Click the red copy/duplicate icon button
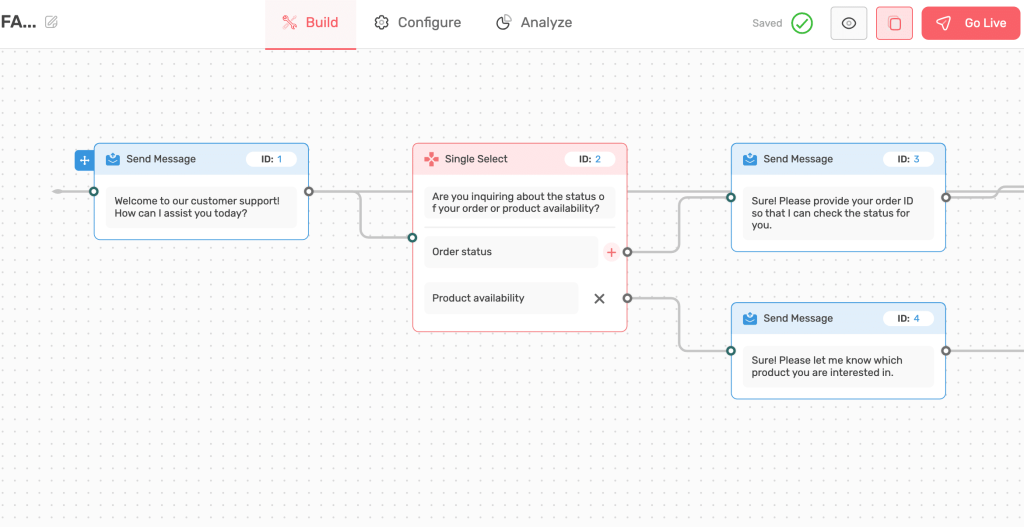The height and width of the screenshot is (527, 1024). (x=894, y=23)
